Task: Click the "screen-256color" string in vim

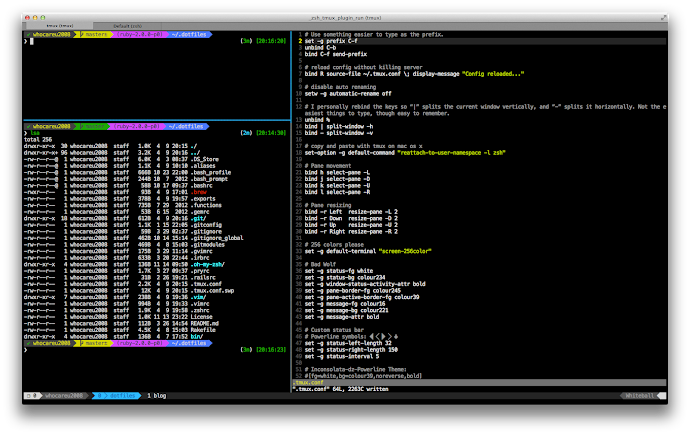Action: (405, 251)
